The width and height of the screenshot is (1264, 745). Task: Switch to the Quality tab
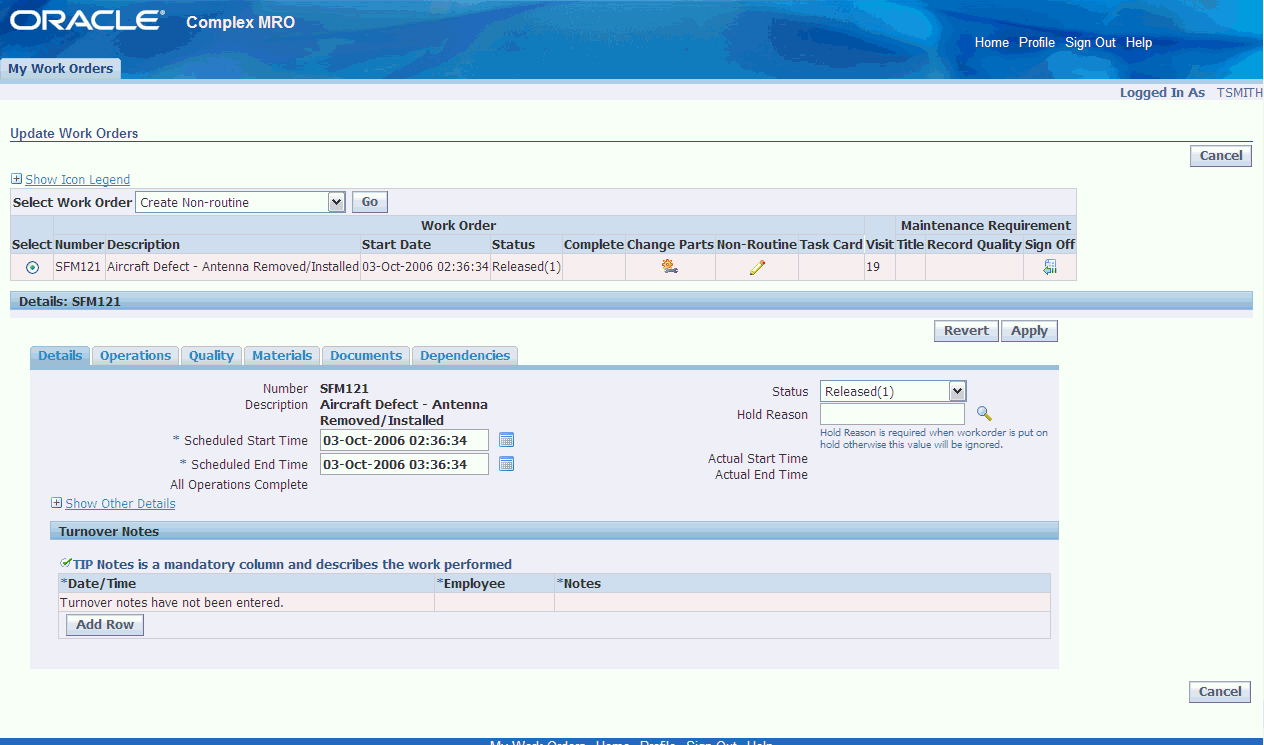(x=212, y=356)
